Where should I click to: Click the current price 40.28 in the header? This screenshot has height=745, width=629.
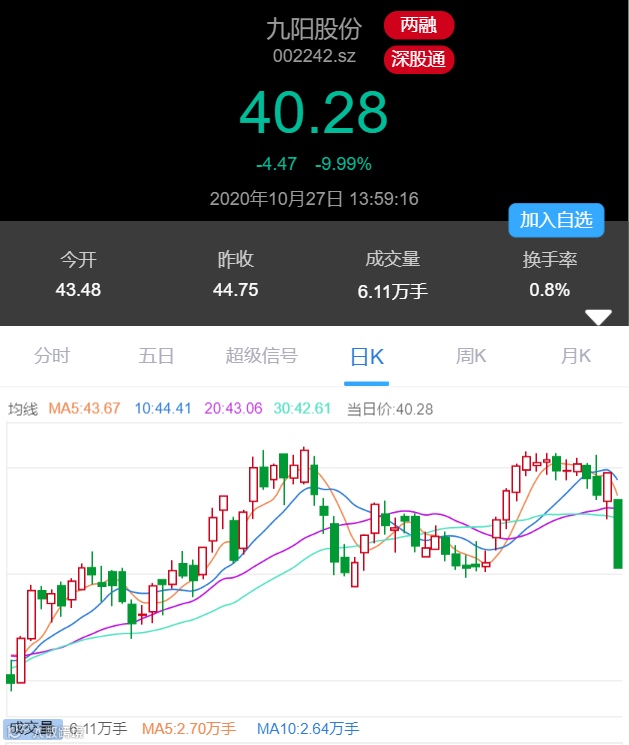314,113
